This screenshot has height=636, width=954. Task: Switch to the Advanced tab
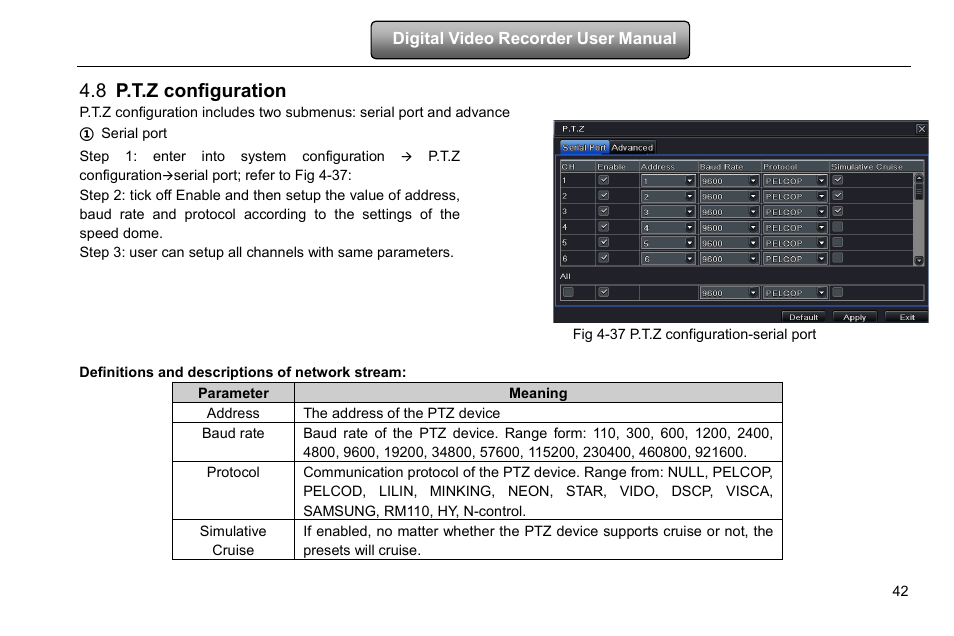tap(632, 147)
